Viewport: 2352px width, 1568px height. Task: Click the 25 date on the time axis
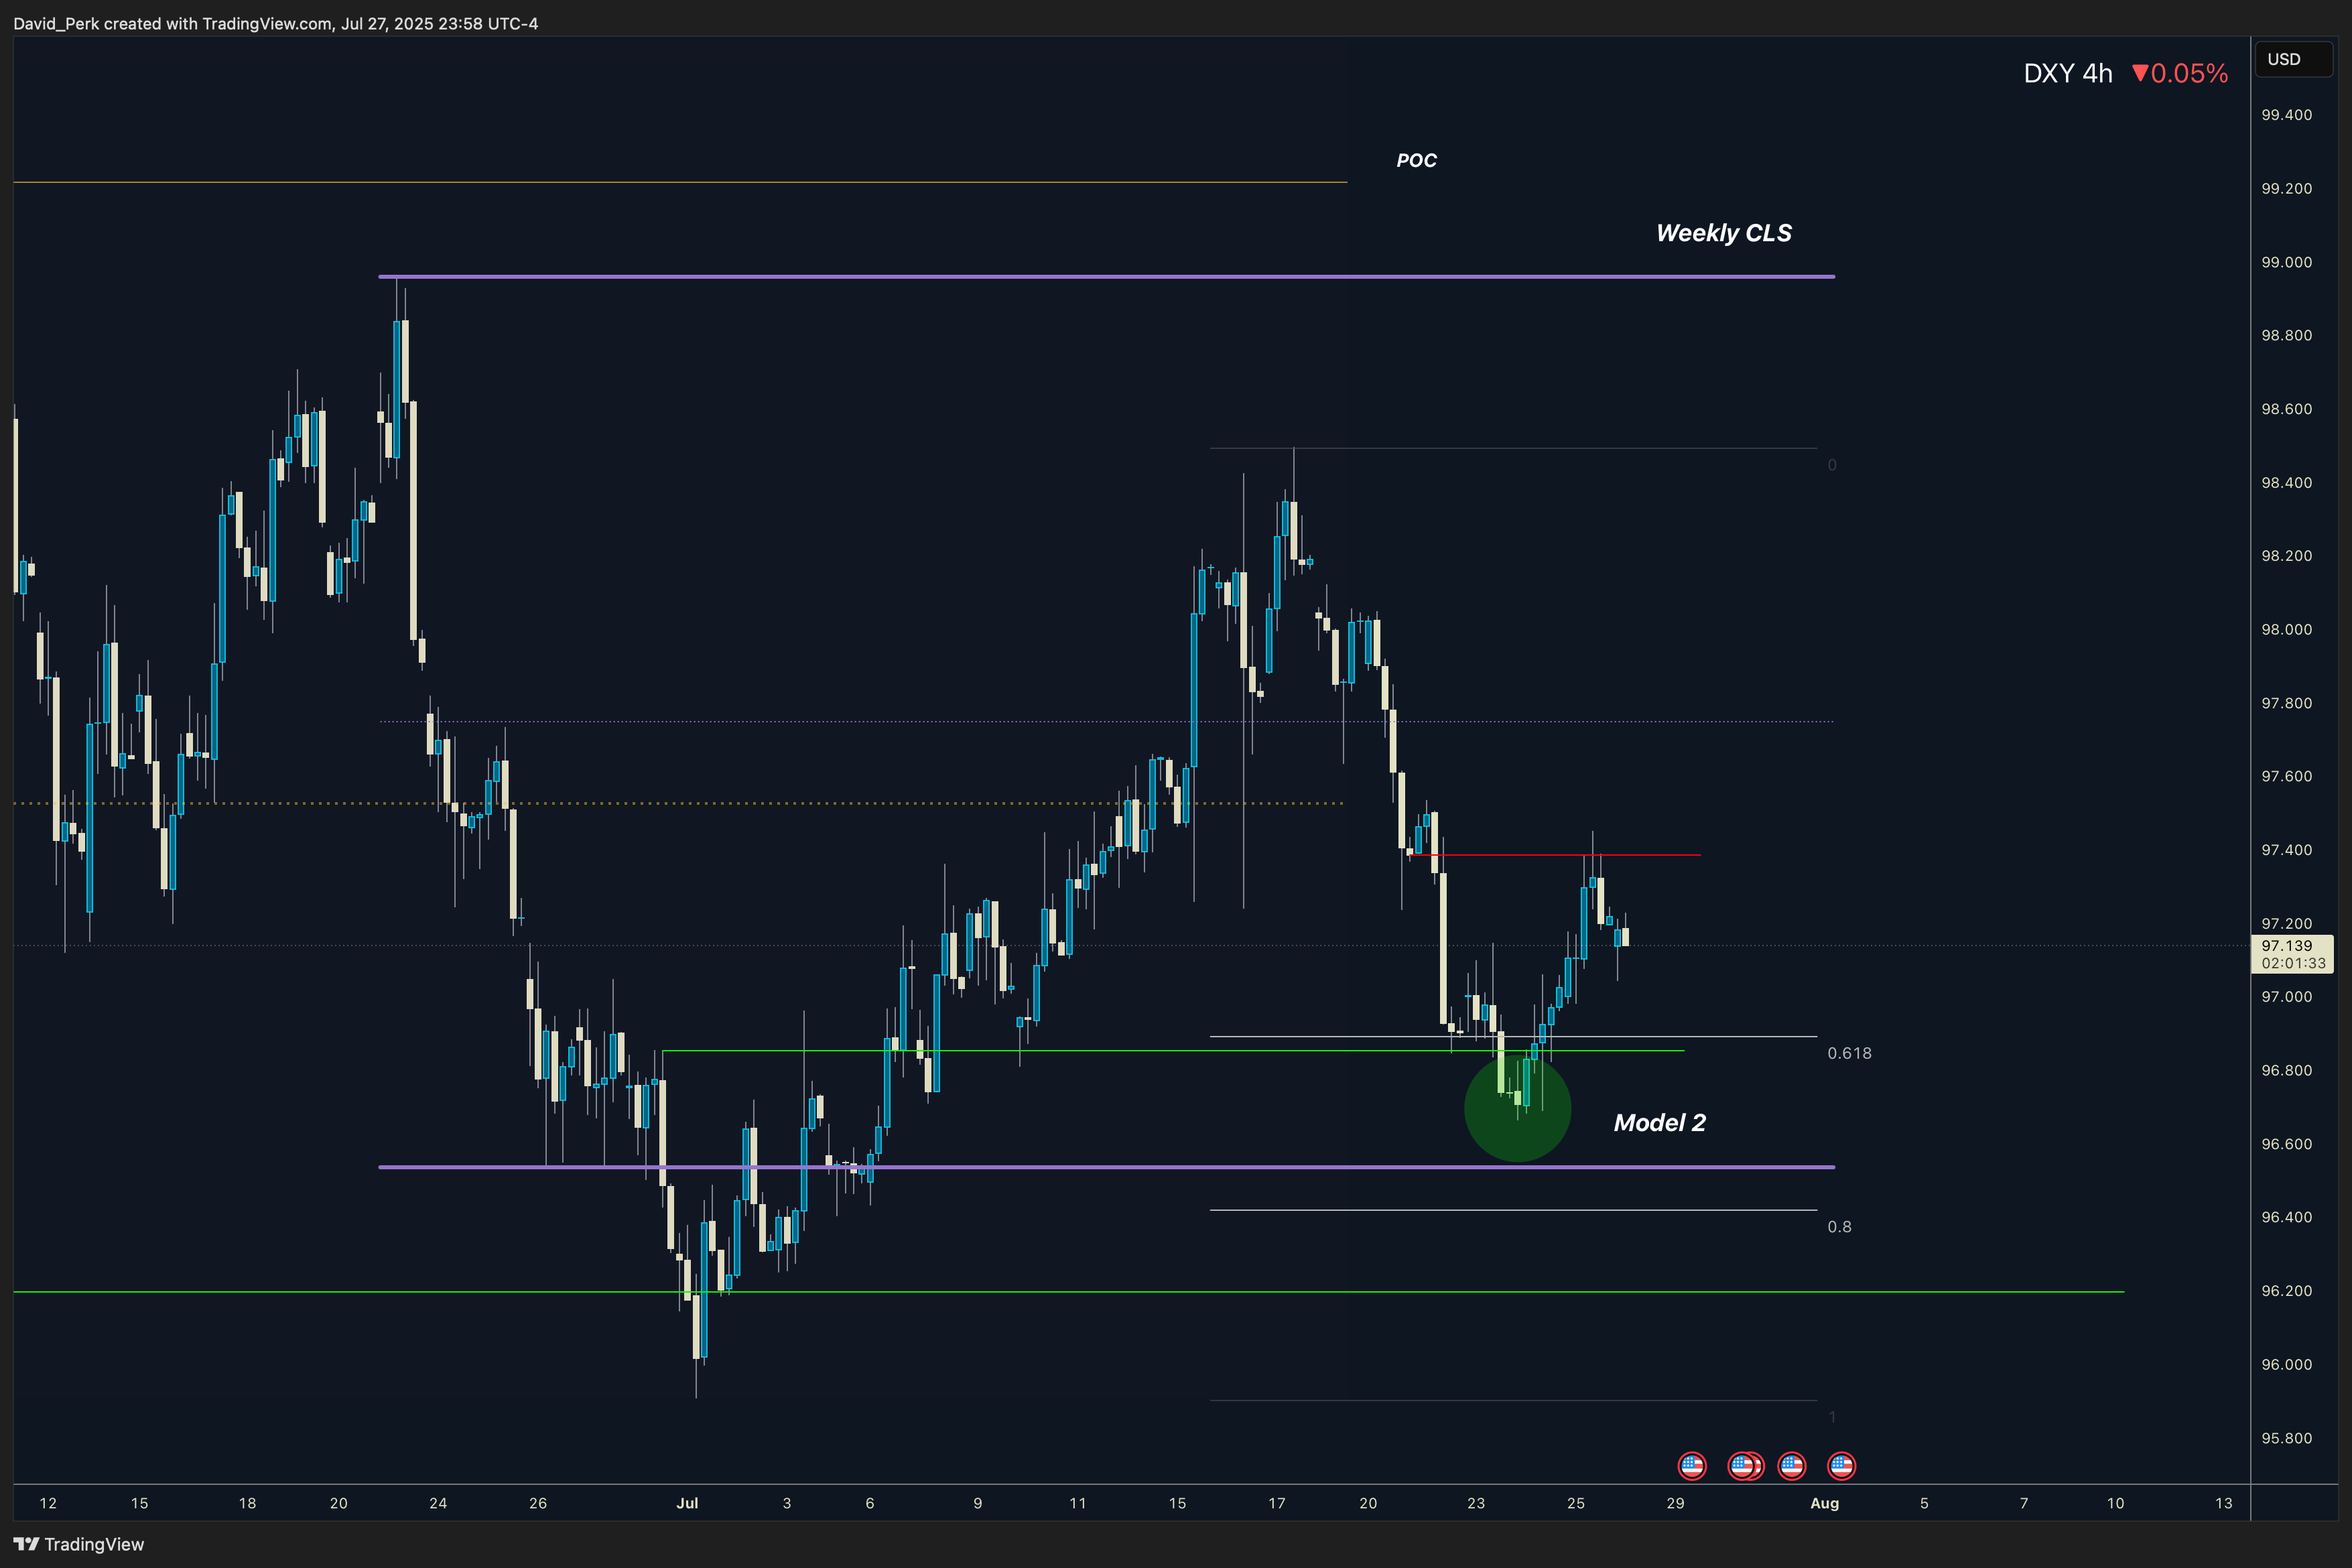[1576, 1503]
